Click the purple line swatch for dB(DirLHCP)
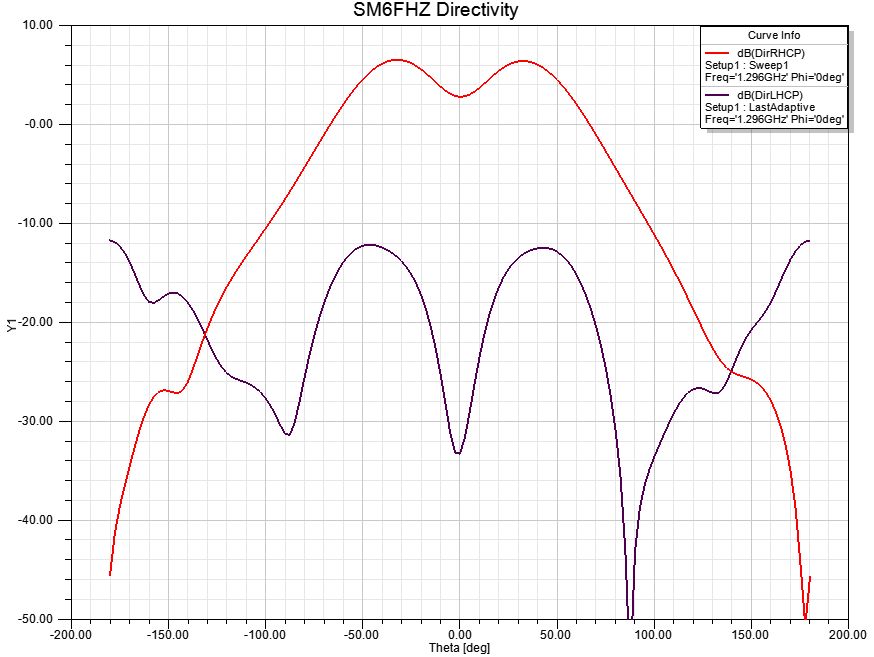The width and height of the screenshot is (874, 657). tap(719, 93)
